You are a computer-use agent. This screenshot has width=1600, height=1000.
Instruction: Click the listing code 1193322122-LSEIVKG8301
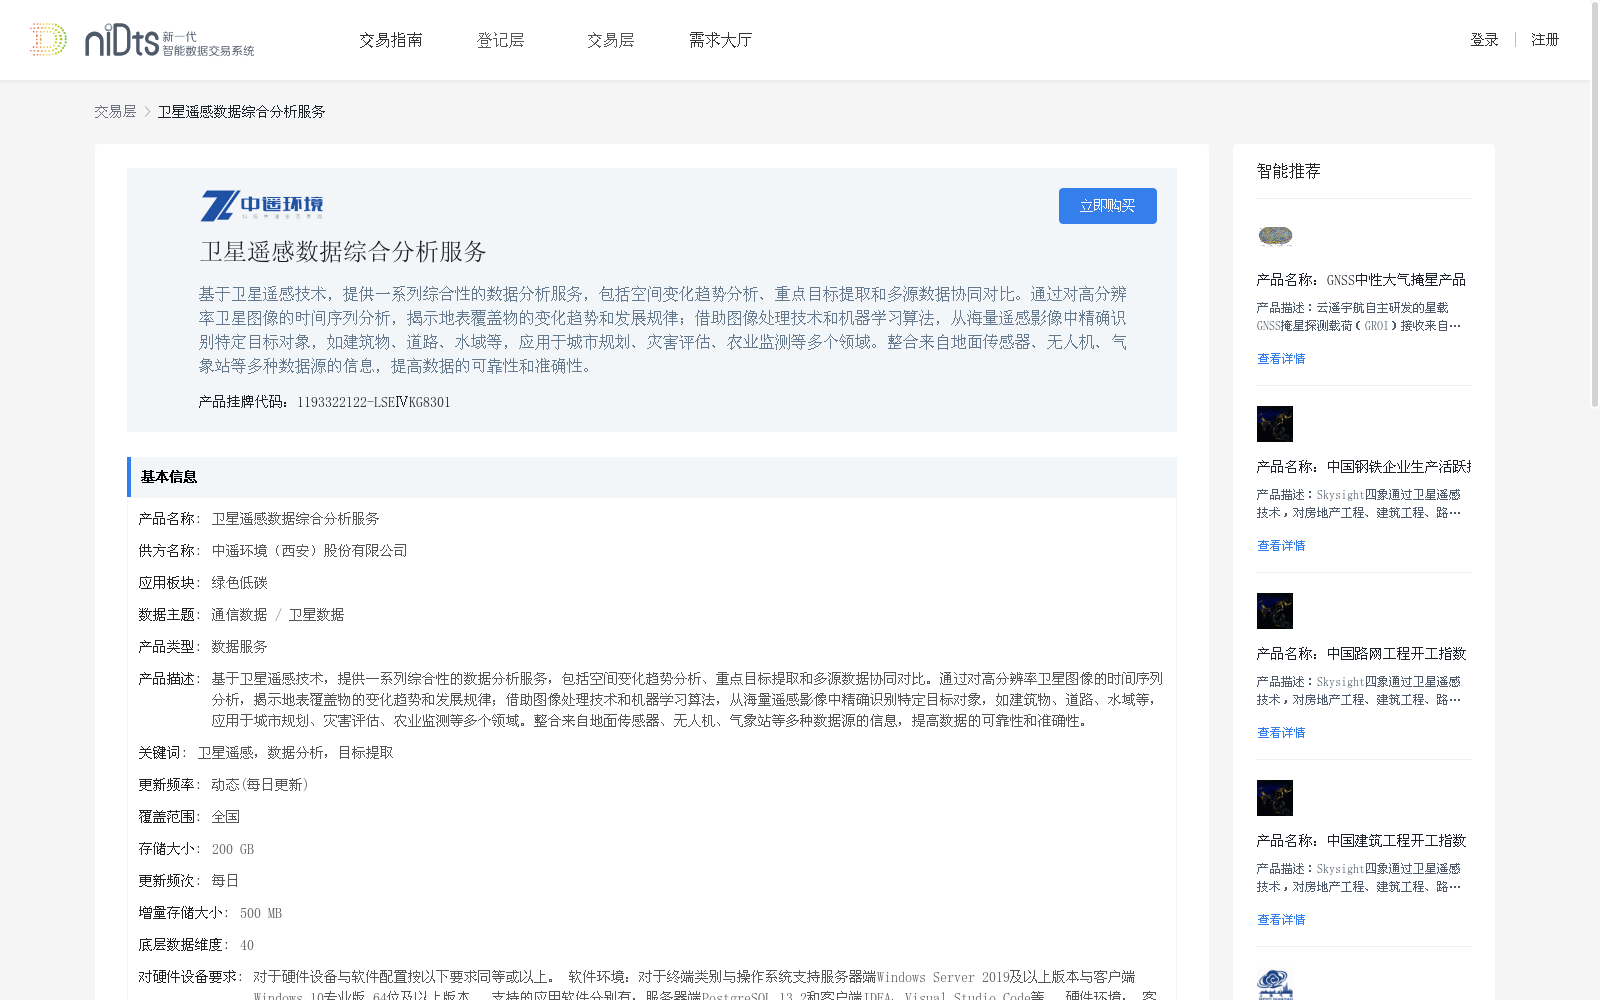click(374, 402)
